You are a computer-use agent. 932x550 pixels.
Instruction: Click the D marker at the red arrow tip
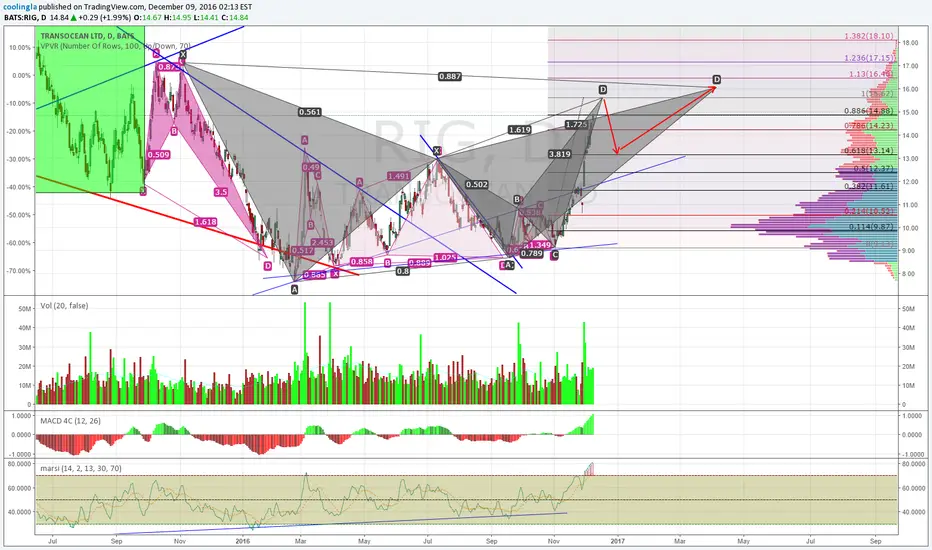tap(717, 80)
